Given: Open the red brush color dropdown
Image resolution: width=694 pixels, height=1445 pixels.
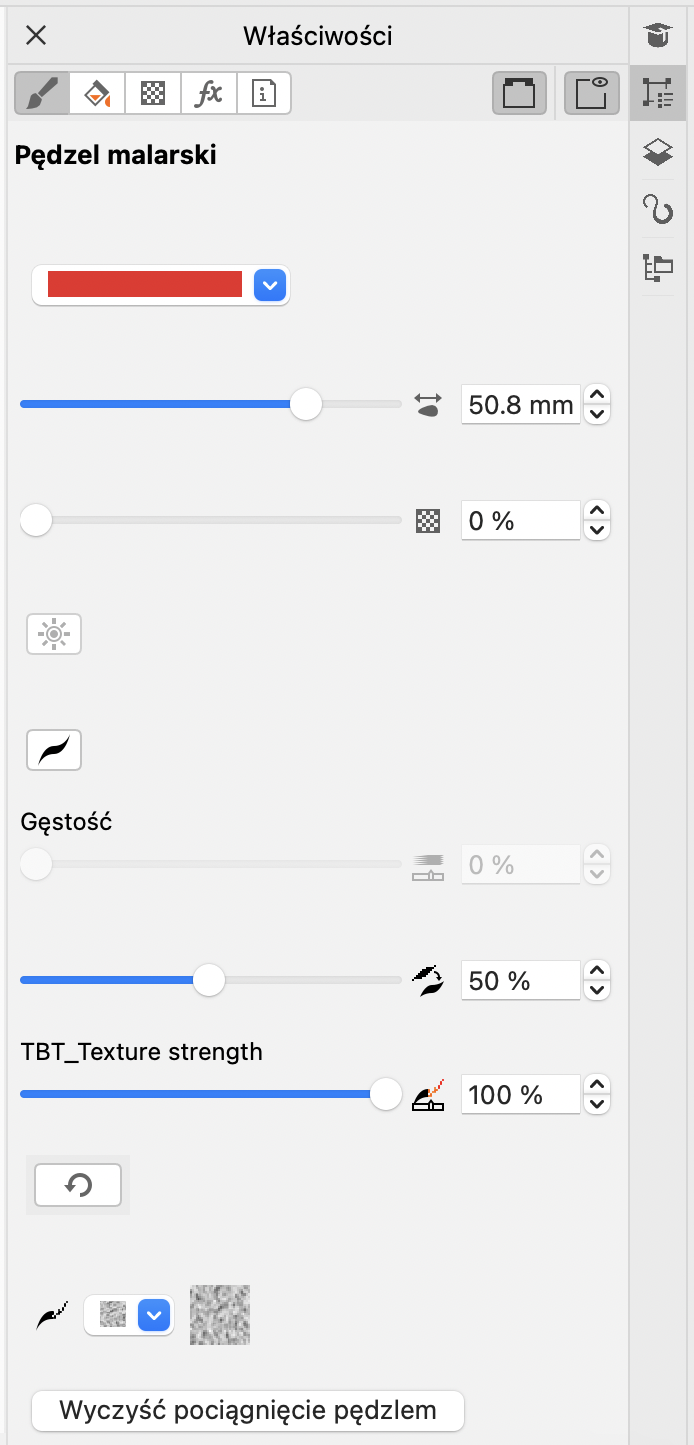Looking at the screenshot, I should (270, 286).
